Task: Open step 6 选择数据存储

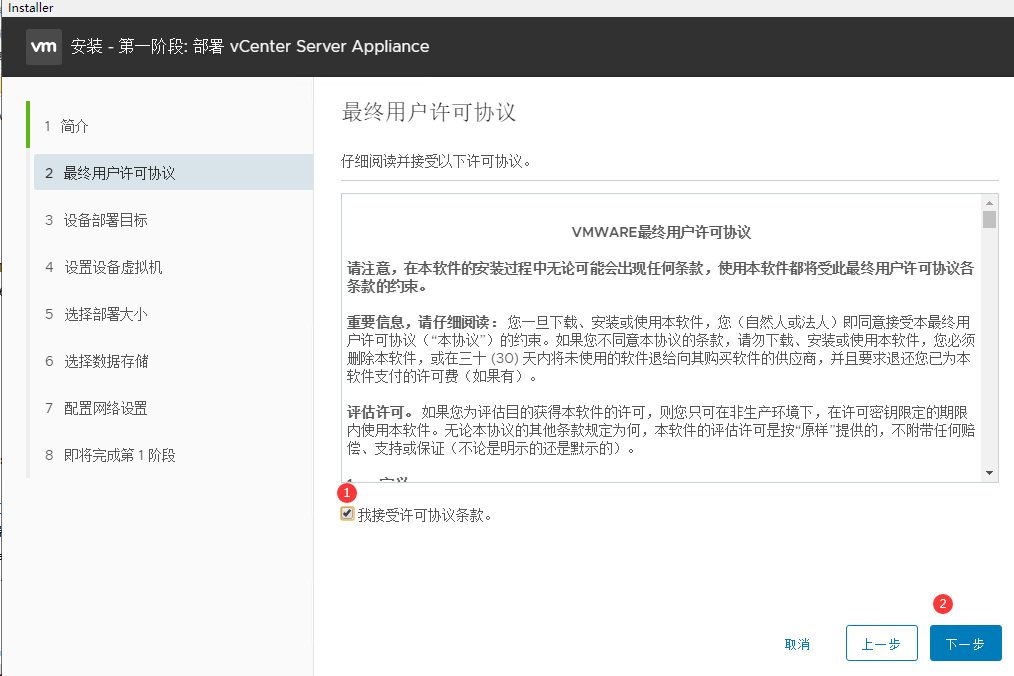Action: [x=105, y=361]
